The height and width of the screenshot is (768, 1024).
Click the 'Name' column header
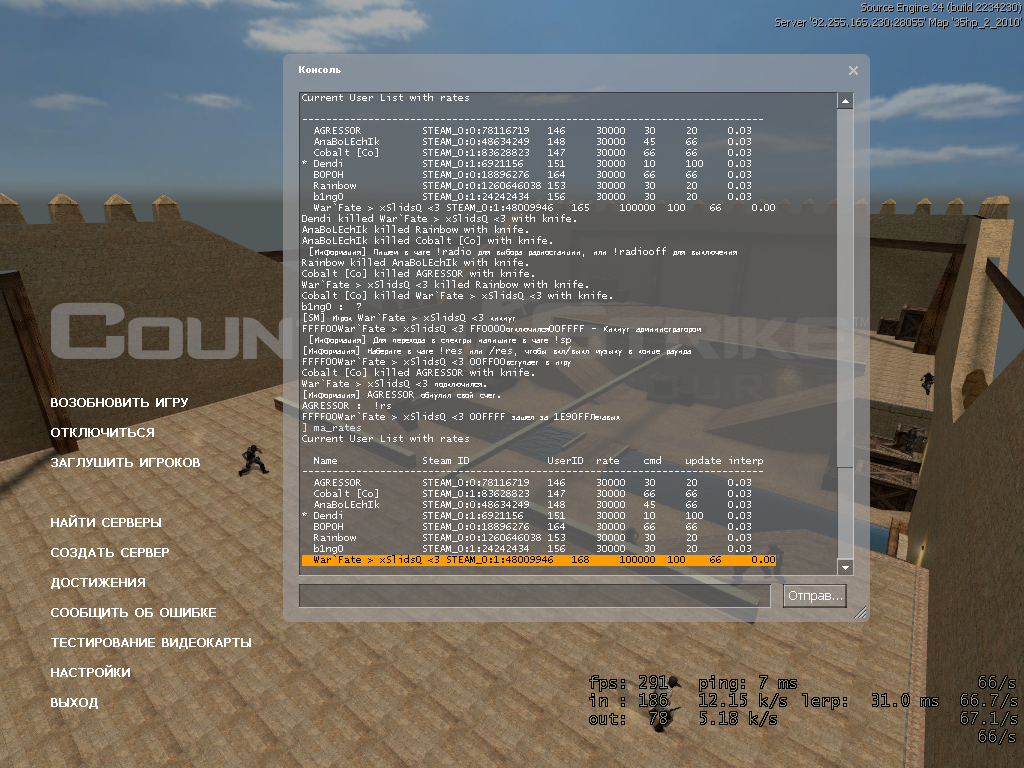pos(325,461)
